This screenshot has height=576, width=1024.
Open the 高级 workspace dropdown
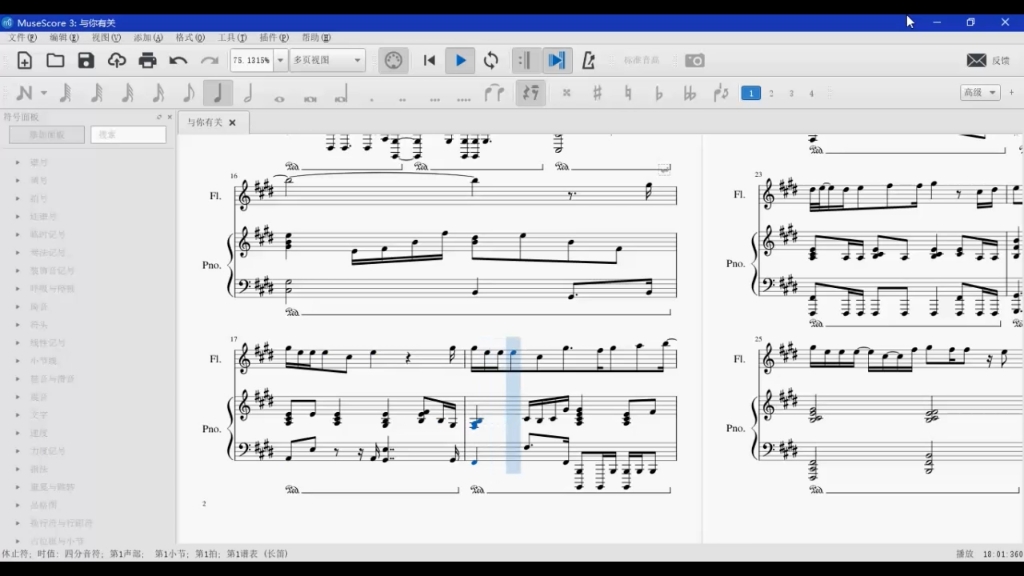coord(980,93)
